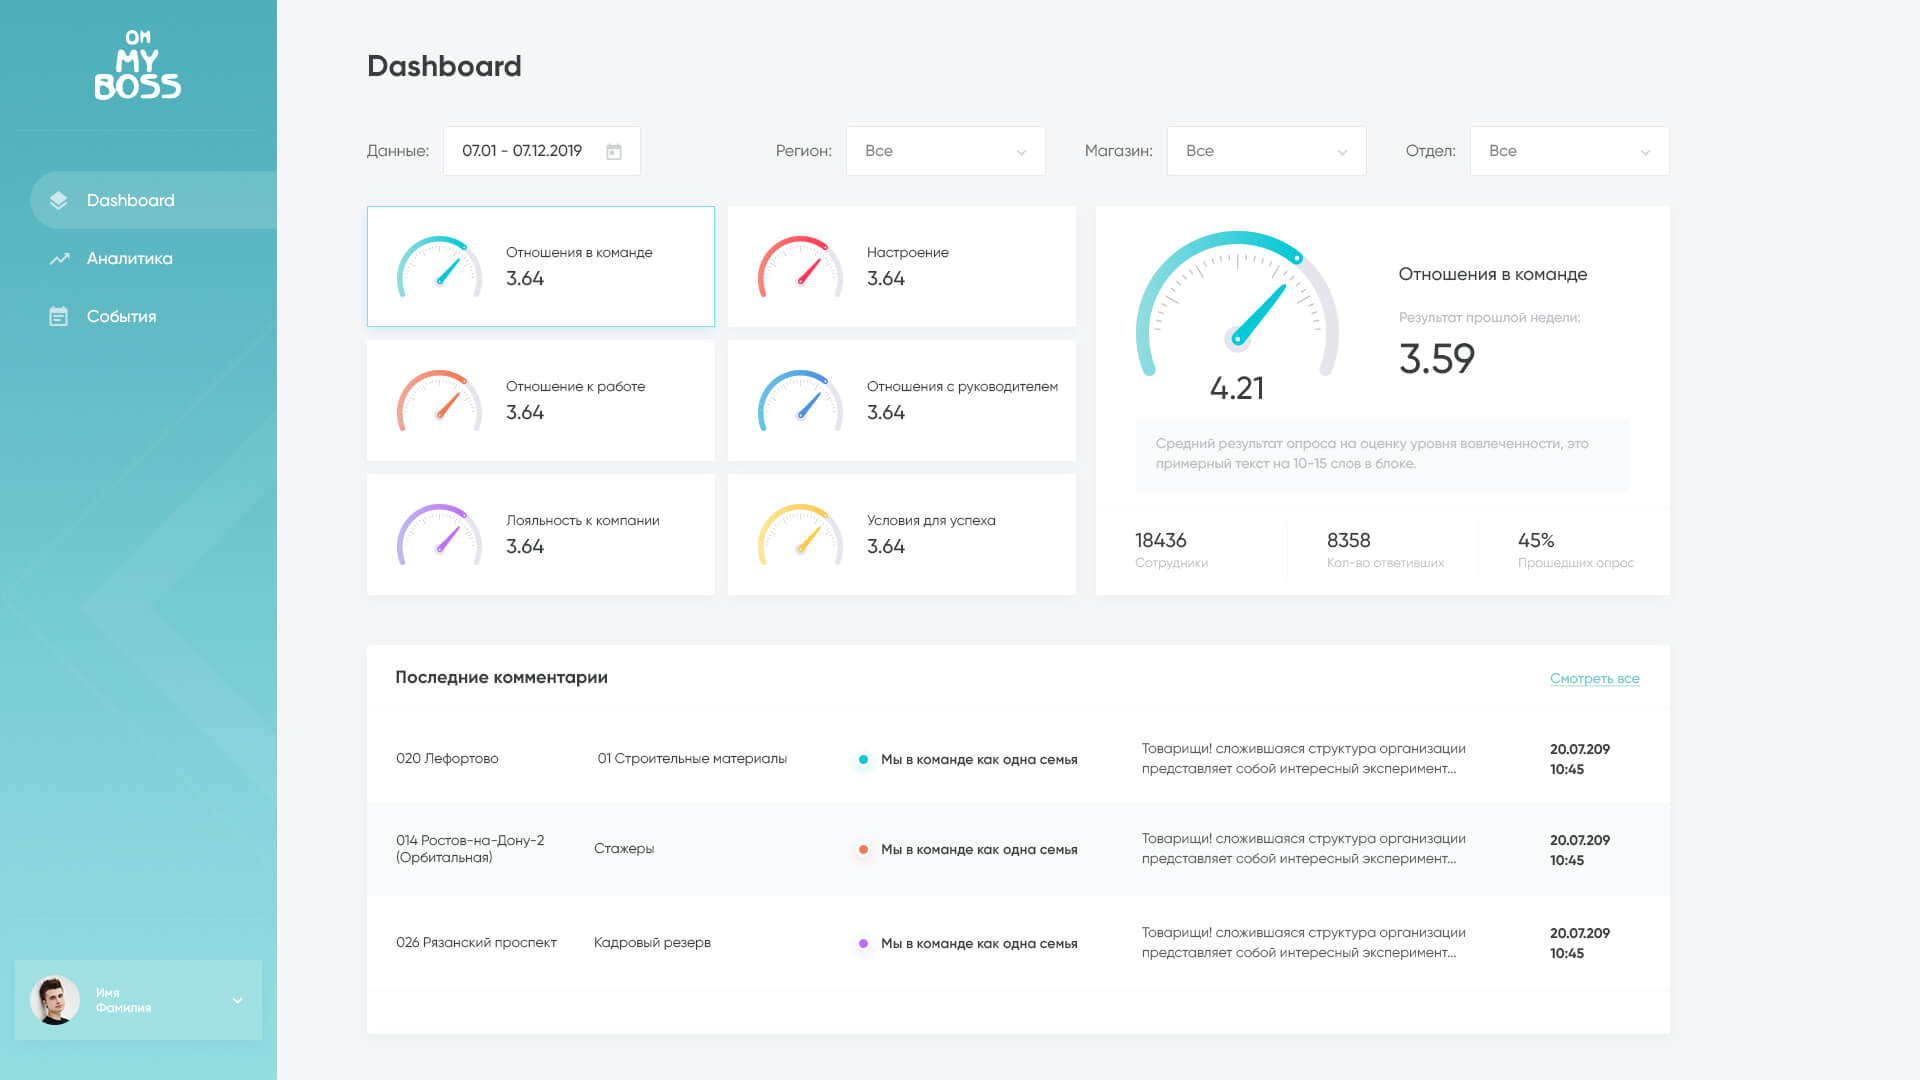Click the События calendar icon

(58, 316)
